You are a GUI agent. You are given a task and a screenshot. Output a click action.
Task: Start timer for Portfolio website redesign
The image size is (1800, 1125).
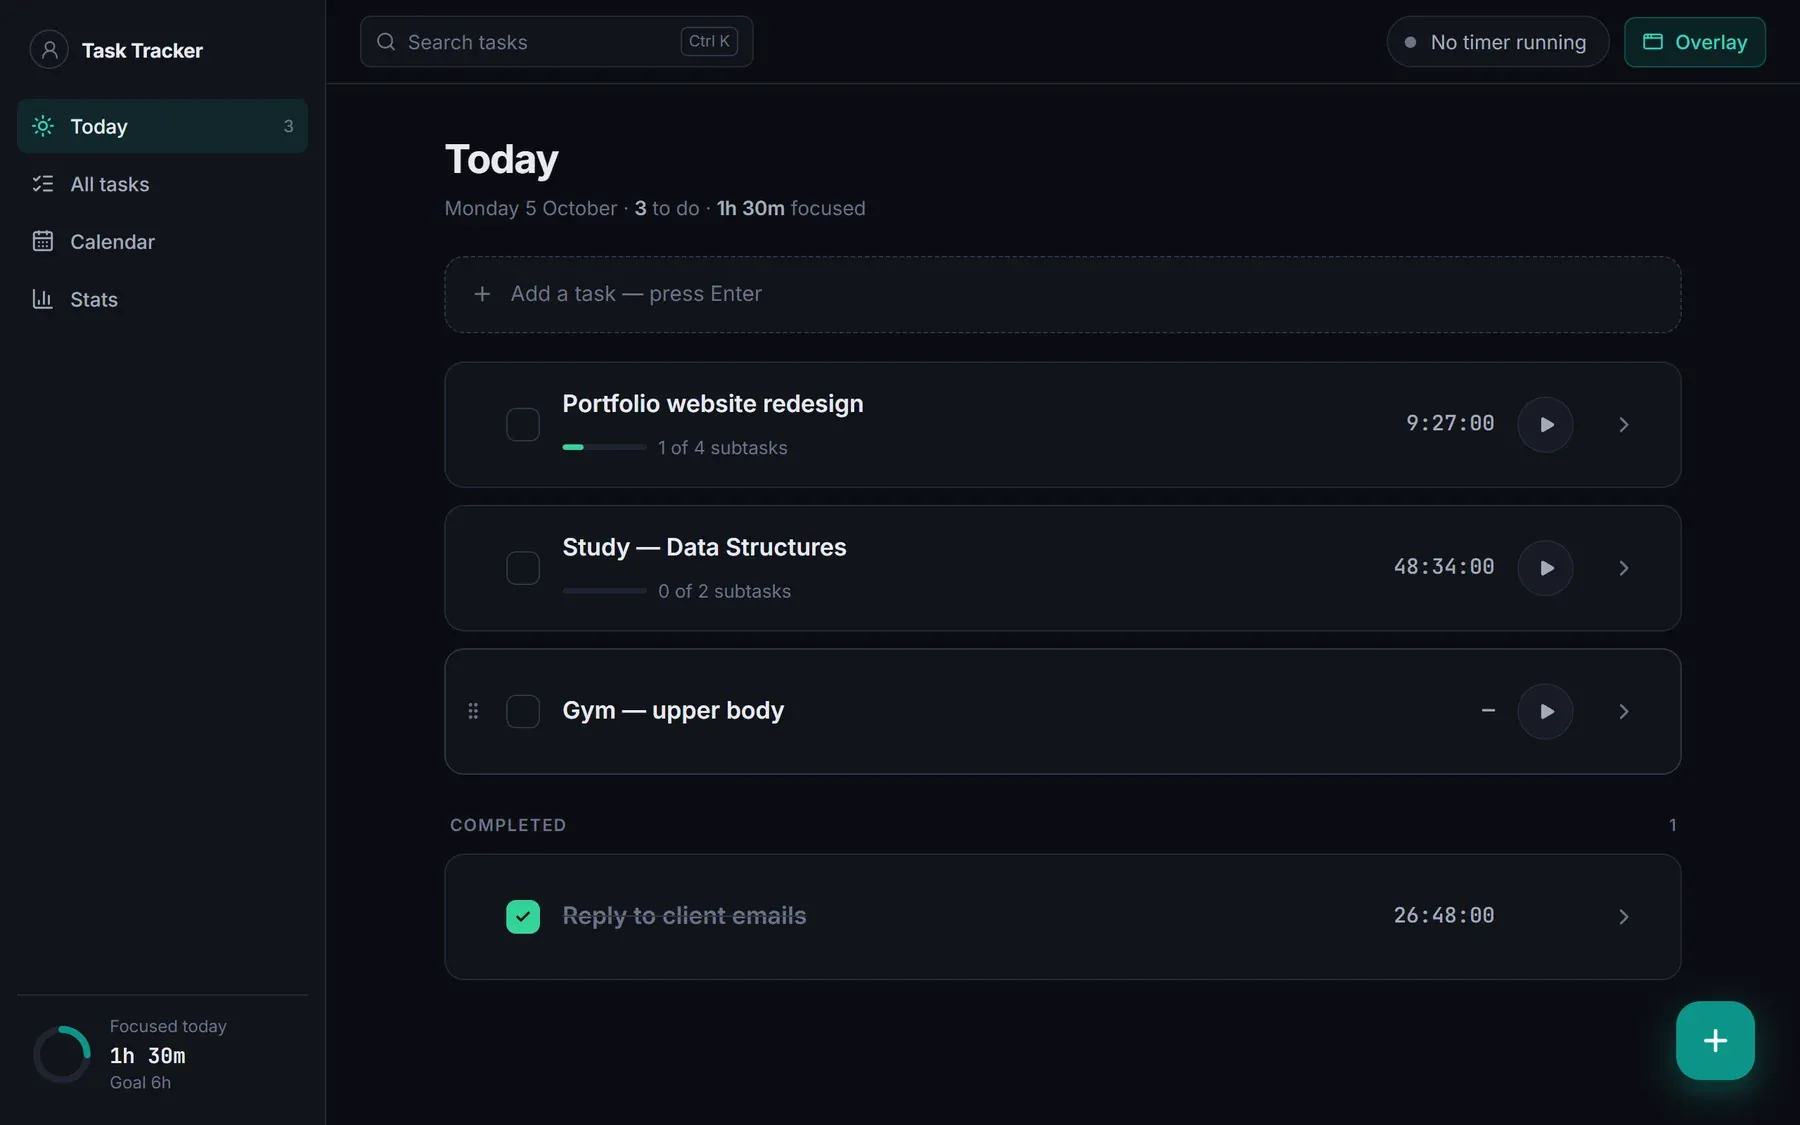click(x=1545, y=424)
